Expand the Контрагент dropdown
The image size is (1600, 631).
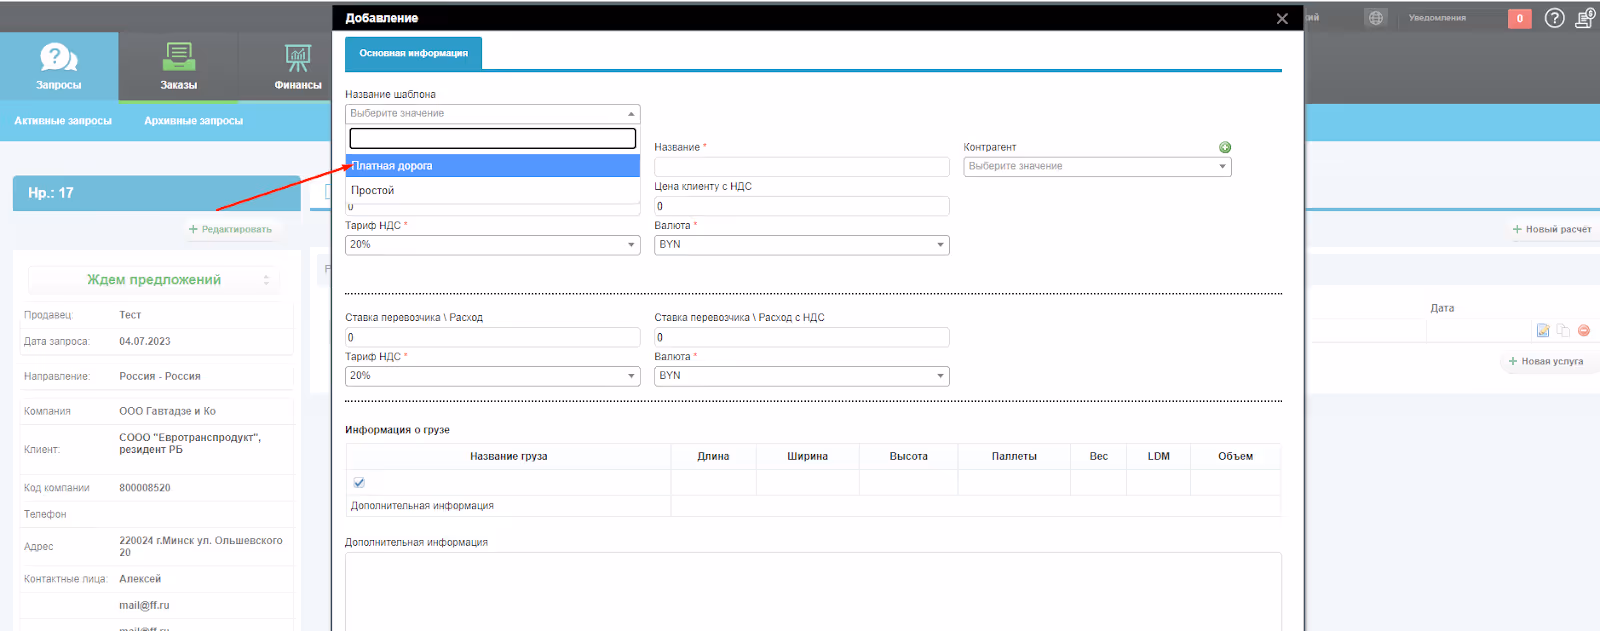(x=1097, y=167)
